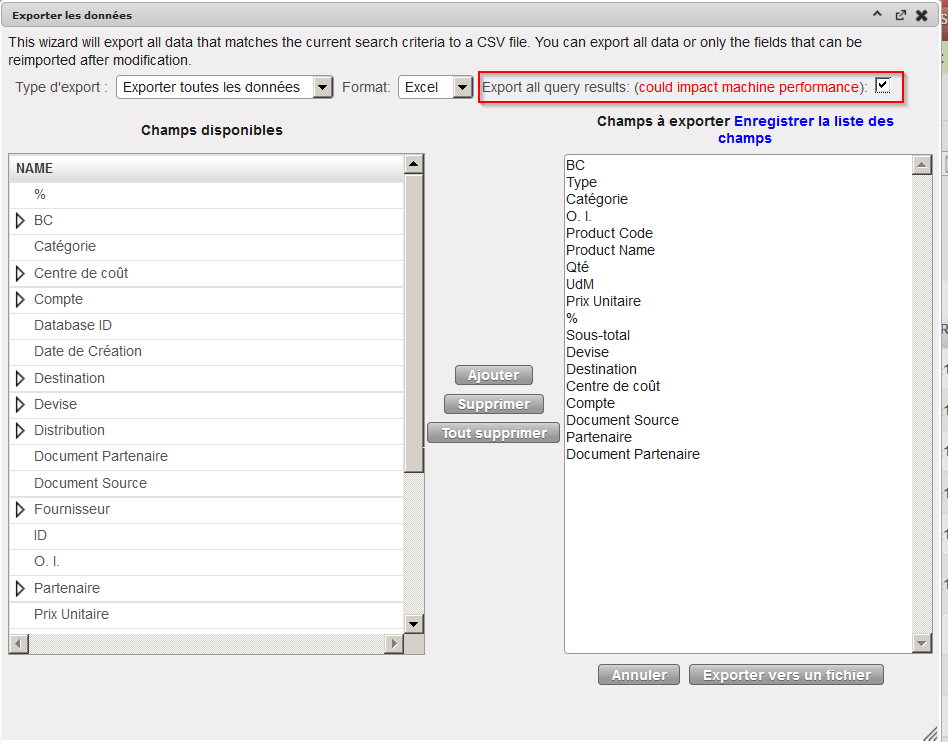The height and width of the screenshot is (742, 948).
Task: Select Document Partenaire in available fields
Action: coord(206,457)
